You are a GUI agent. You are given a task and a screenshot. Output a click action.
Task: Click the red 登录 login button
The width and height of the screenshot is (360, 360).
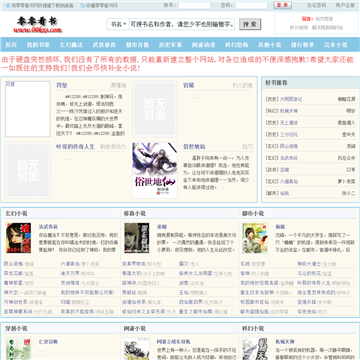coord(282,5)
